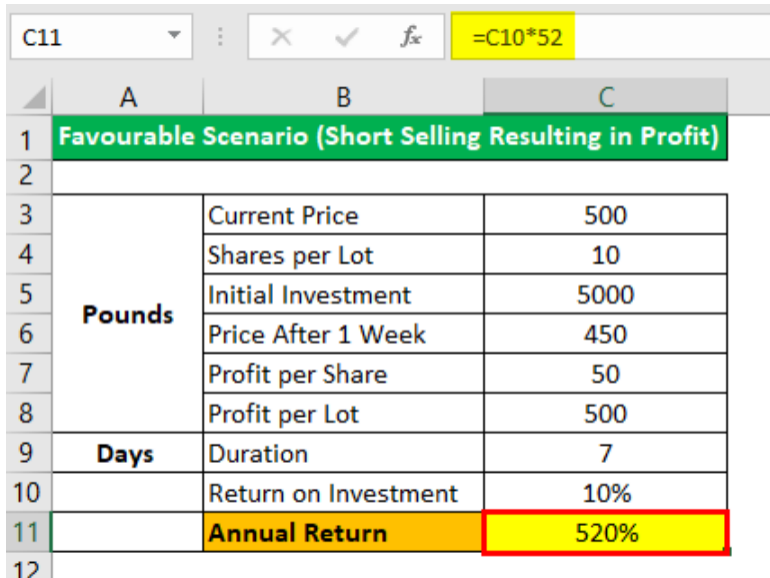Viewport: 770px width, 578px height.
Task: Select column A header
Action: point(127,97)
